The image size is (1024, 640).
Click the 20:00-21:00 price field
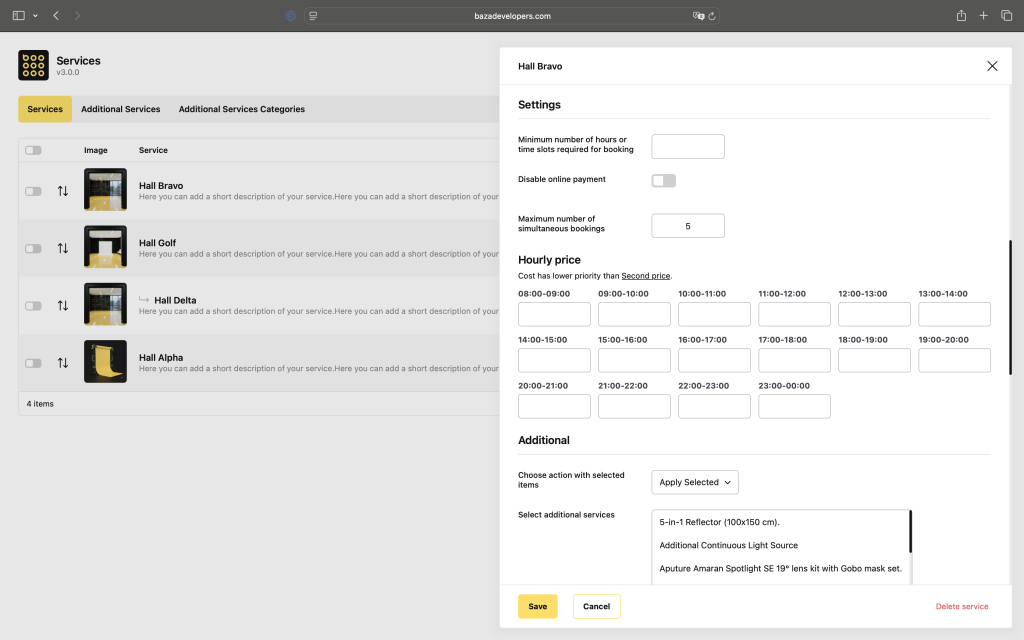click(554, 406)
